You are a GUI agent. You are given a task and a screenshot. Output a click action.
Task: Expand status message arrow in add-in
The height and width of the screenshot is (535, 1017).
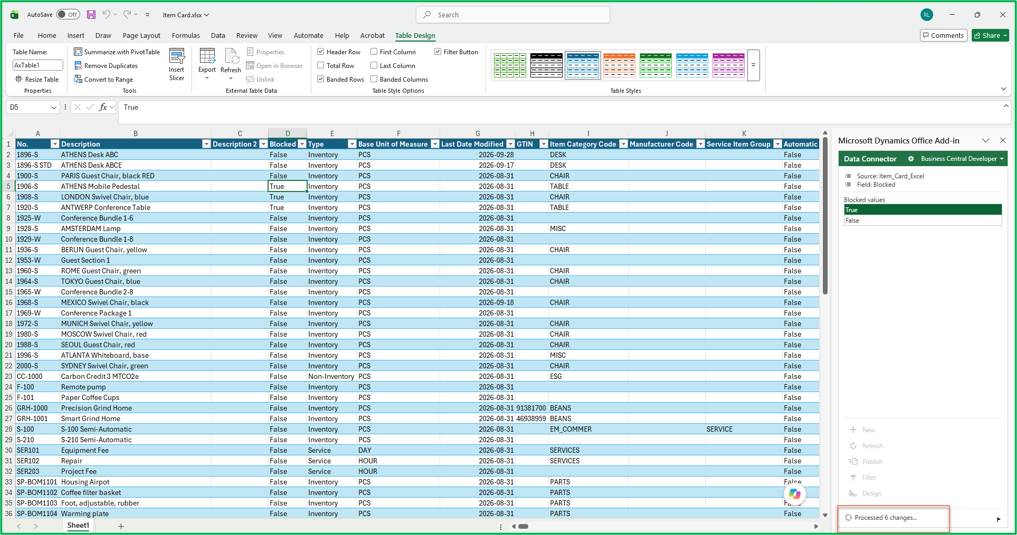(998, 519)
